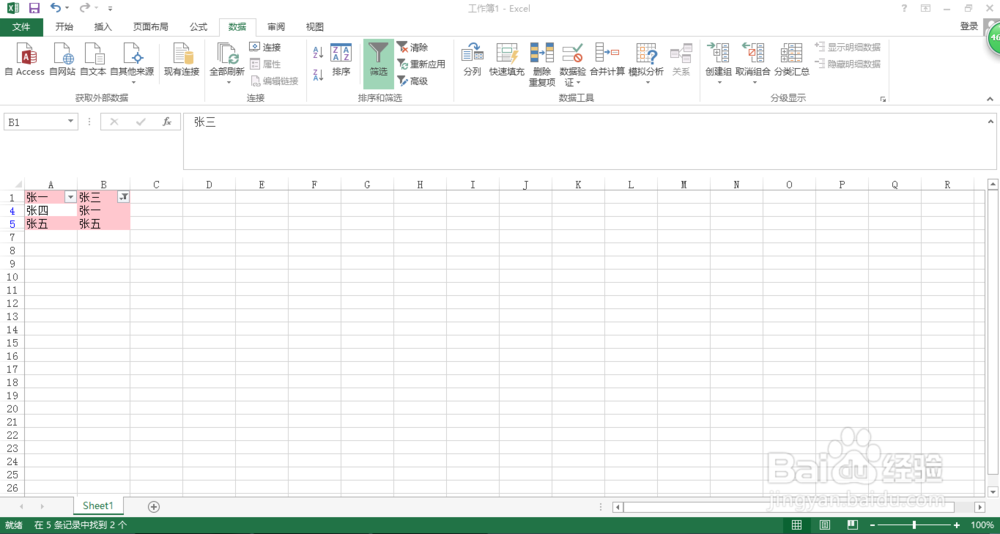Import data From Text (自文本)

(93, 61)
